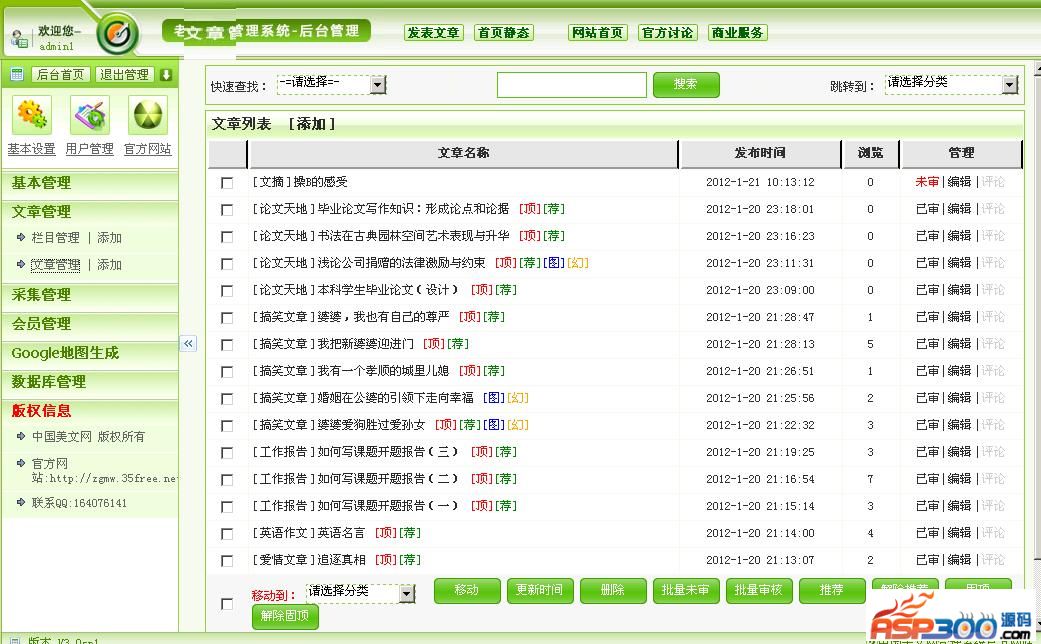Open the 发表文章 top menu
The width and height of the screenshot is (1041, 644).
pyautogui.click(x=434, y=33)
